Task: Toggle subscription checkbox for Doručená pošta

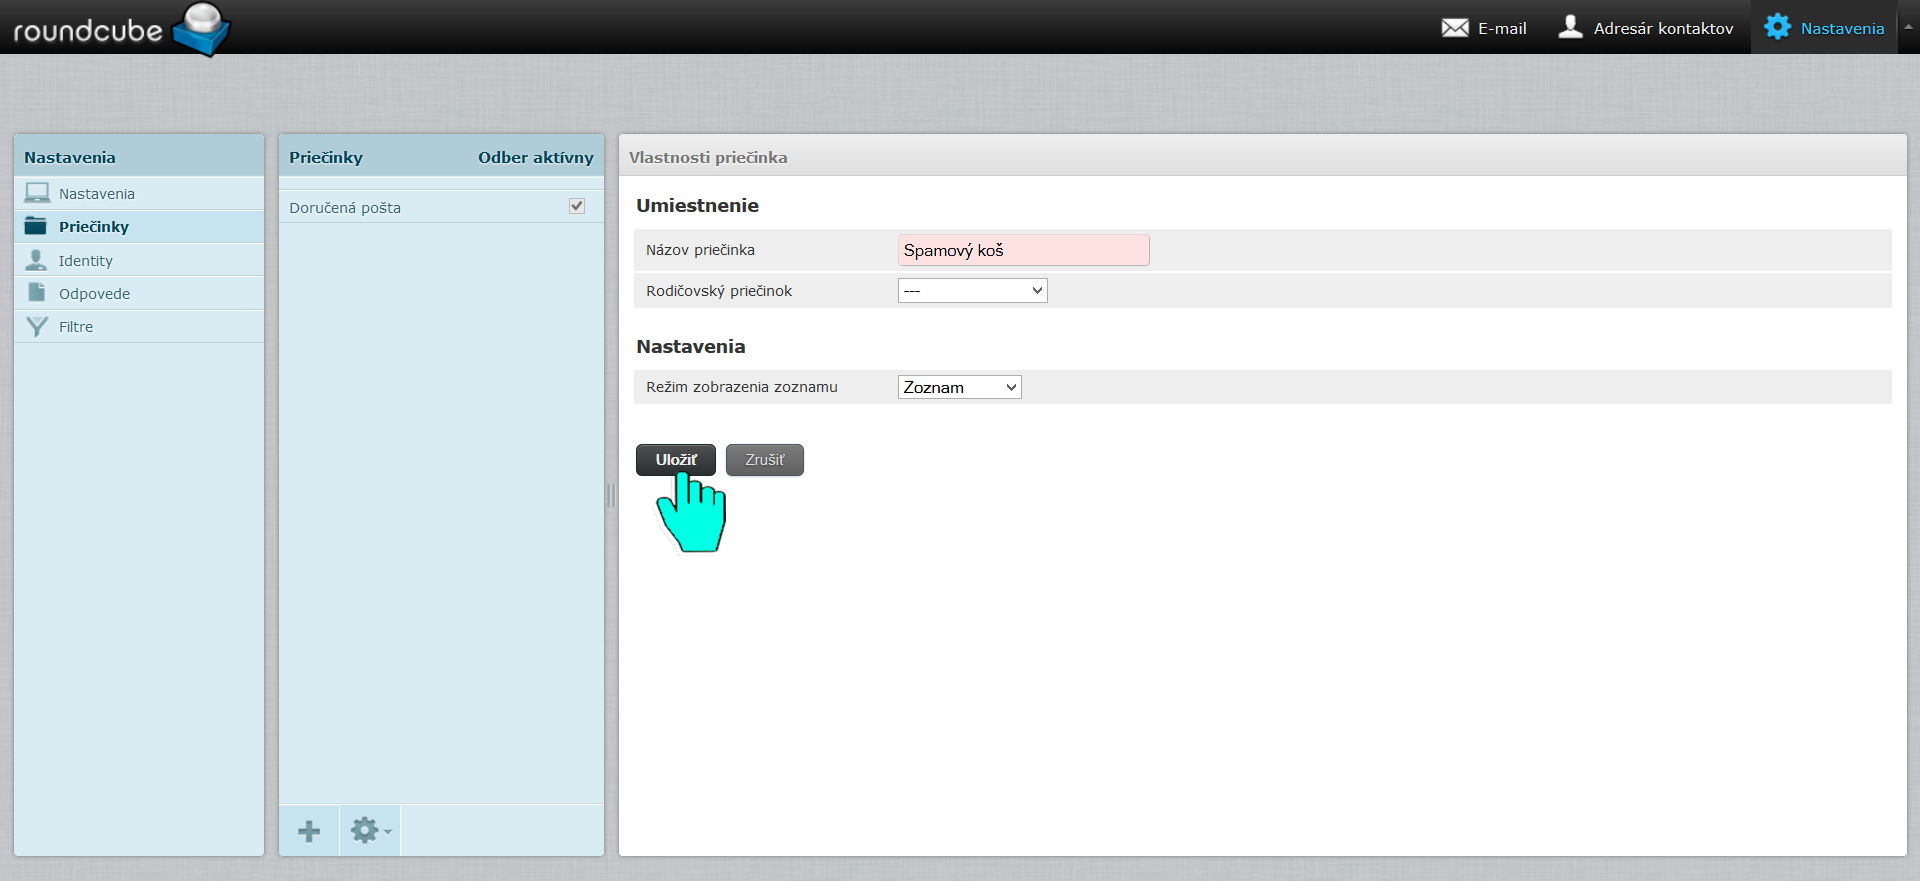Action: 577,206
